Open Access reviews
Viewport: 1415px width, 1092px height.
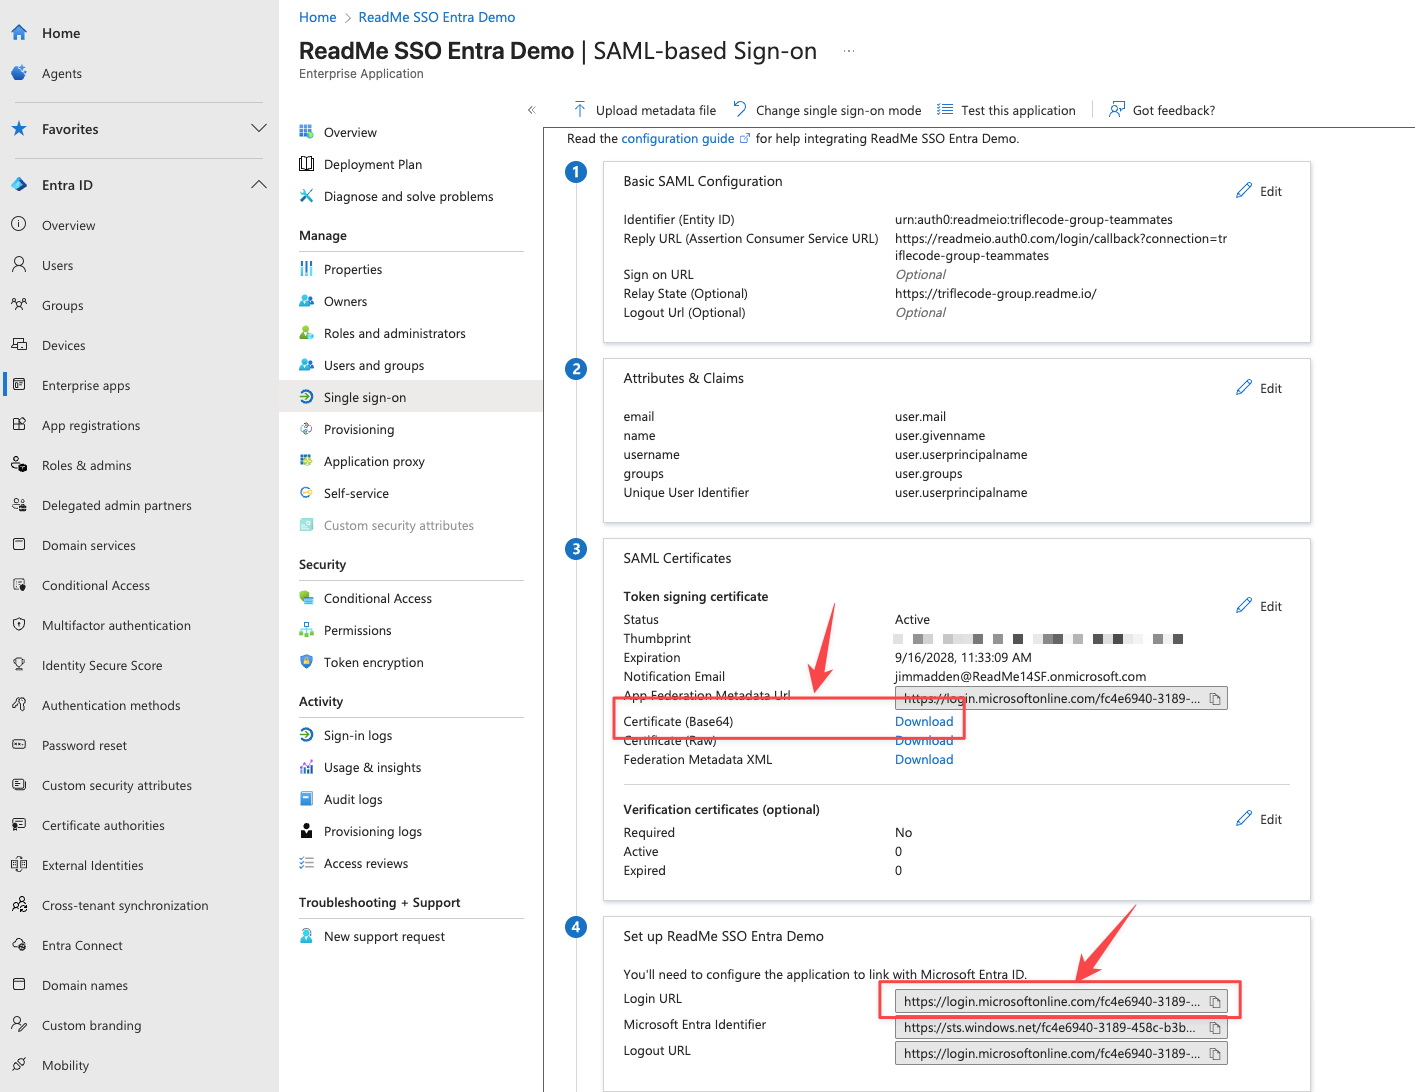click(x=366, y=863)
